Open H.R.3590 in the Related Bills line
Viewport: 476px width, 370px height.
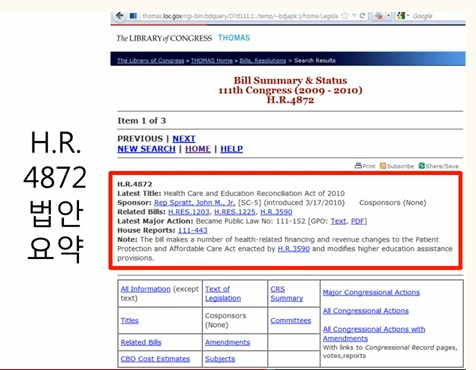click(276, 212)
